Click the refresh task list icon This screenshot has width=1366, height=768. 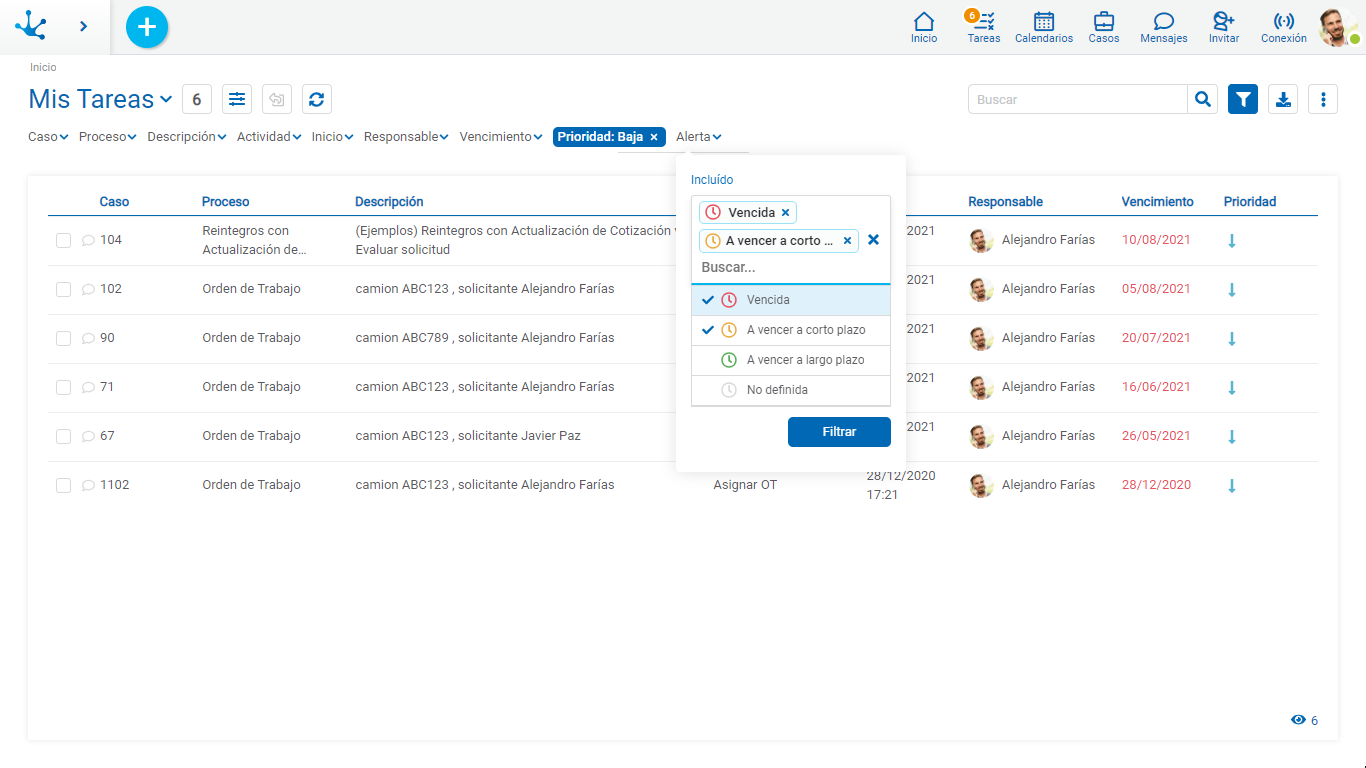pyautogui.click(x=316, y=99)
